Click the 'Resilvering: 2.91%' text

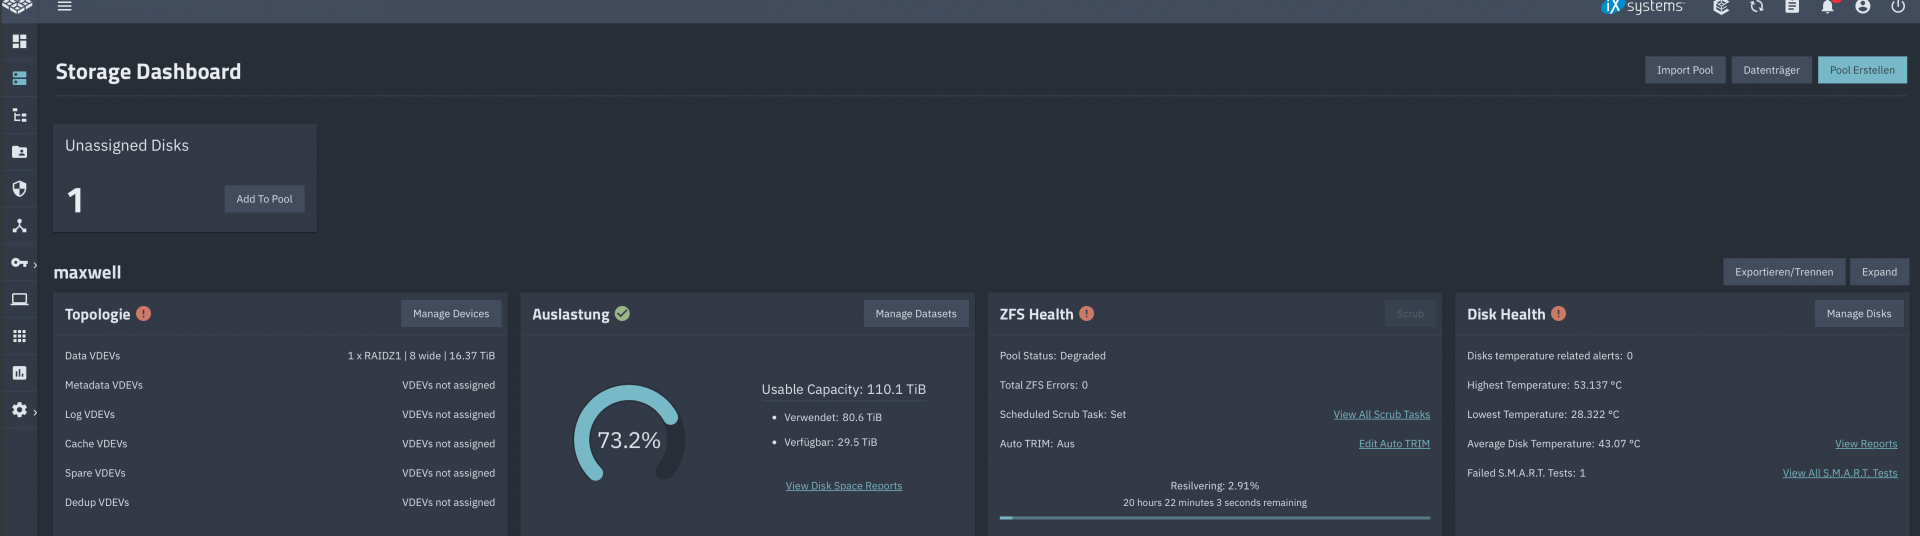coord(1215,486)
